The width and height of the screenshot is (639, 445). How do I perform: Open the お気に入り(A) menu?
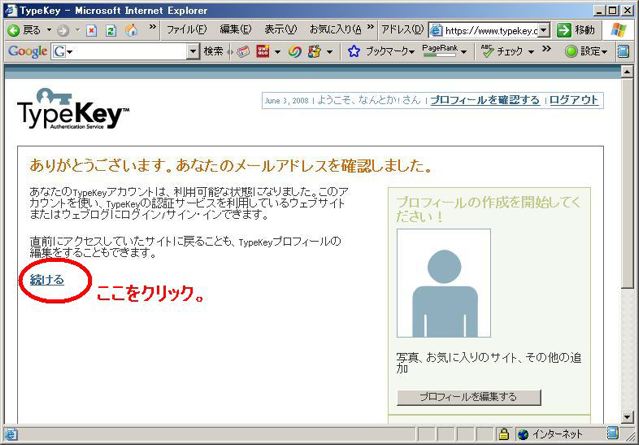[x=335, y=30]
